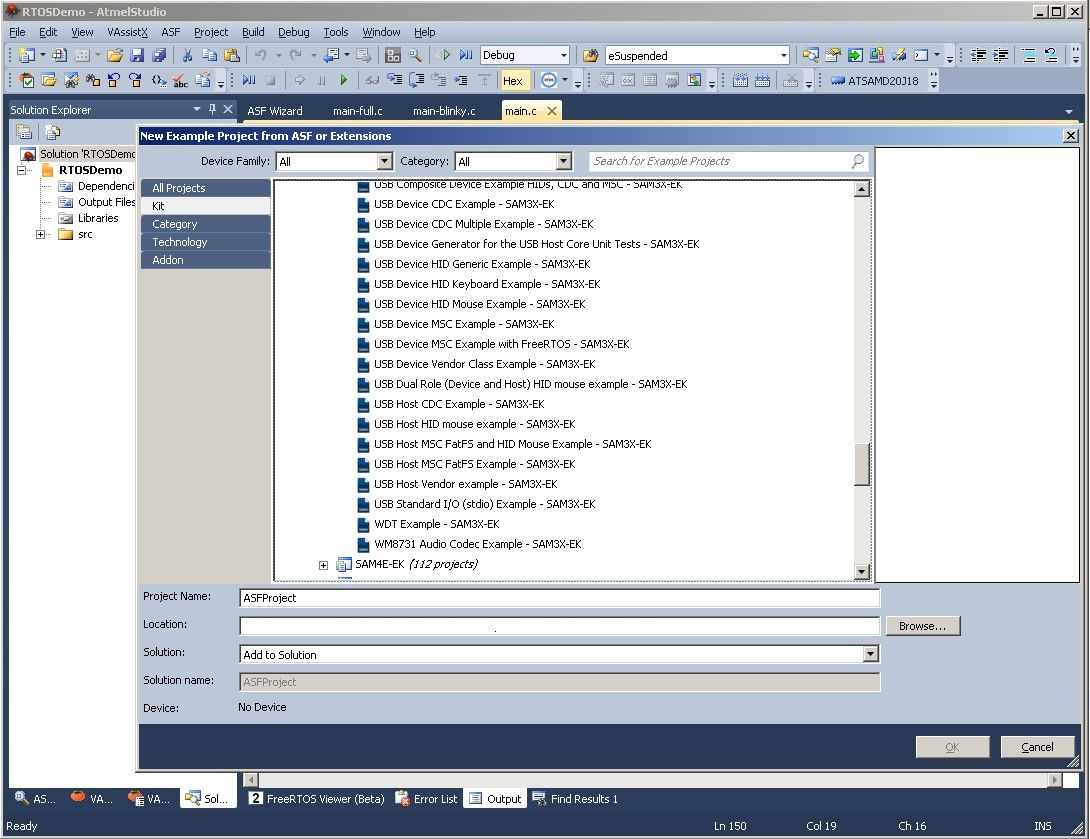Screen dimensions: 1090x839
Task: Click the Paste clipboard icon
Action: (231, 56)
